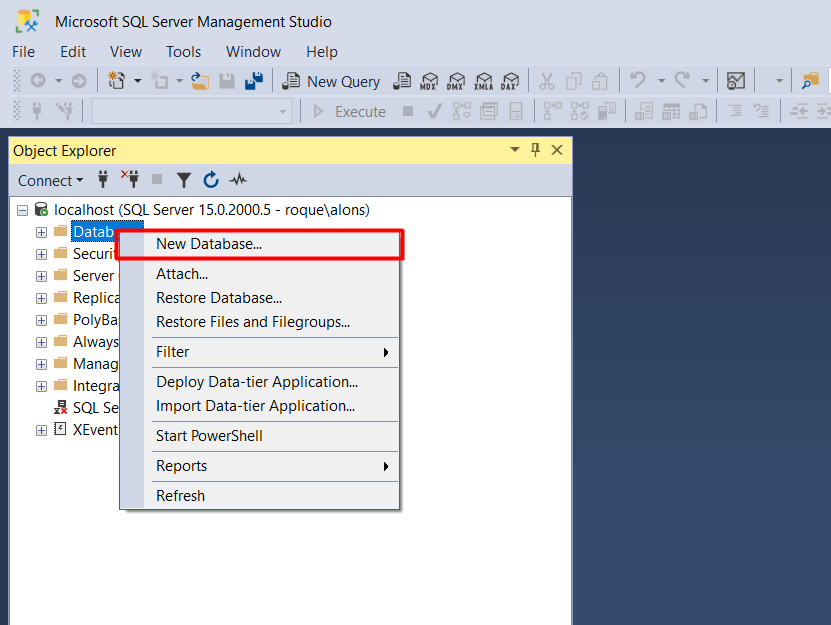
Task: Click the Analysis Services MDX Query icon
Action: (430, 81)
